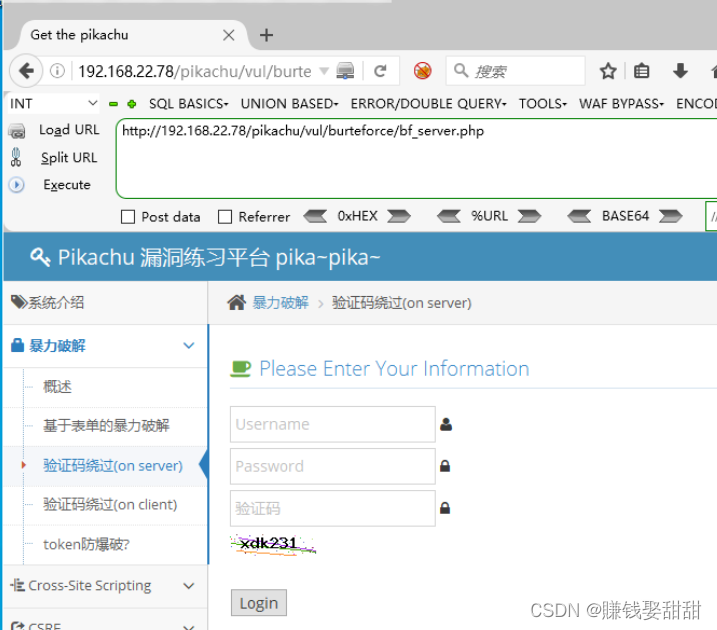Refresh the xdk231 captcha image
The height and width of the screenshot is (630, 717).
point(273,545)
